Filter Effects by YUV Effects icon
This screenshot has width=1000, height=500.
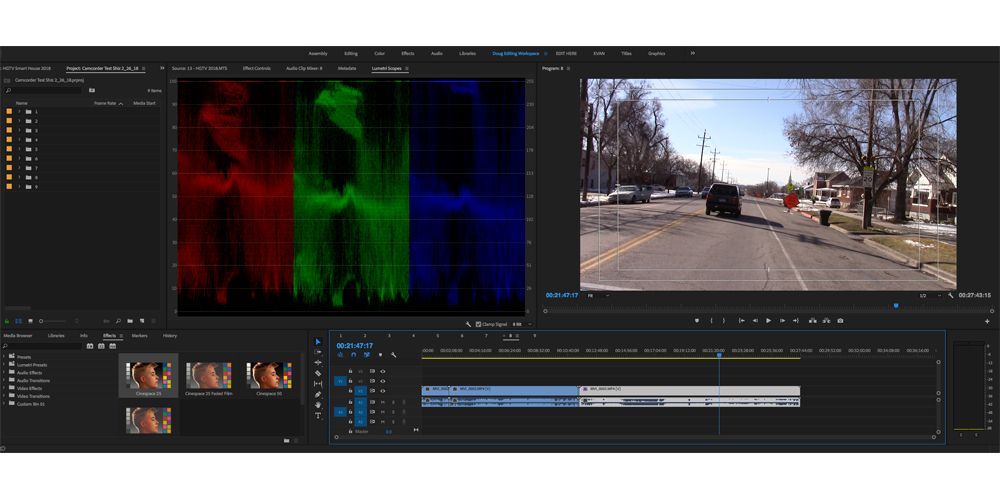[x=112, y=346]
